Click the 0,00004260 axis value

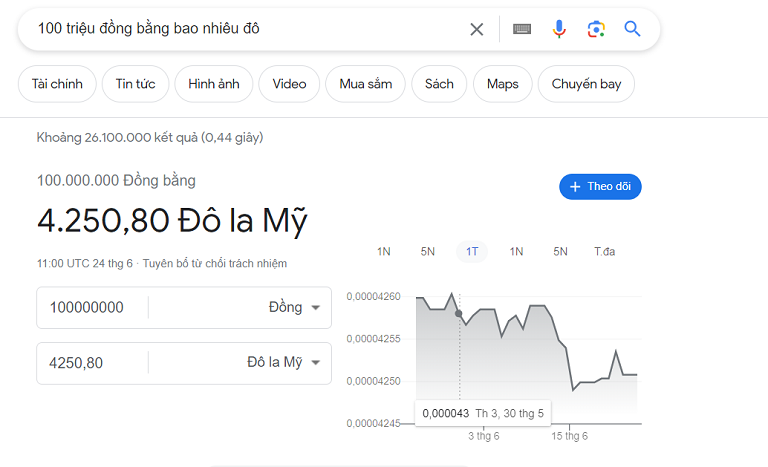(x=373, y=296)
